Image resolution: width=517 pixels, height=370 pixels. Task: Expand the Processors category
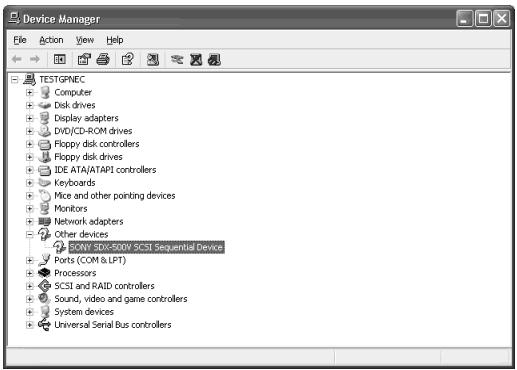click(x=29, y=273)
